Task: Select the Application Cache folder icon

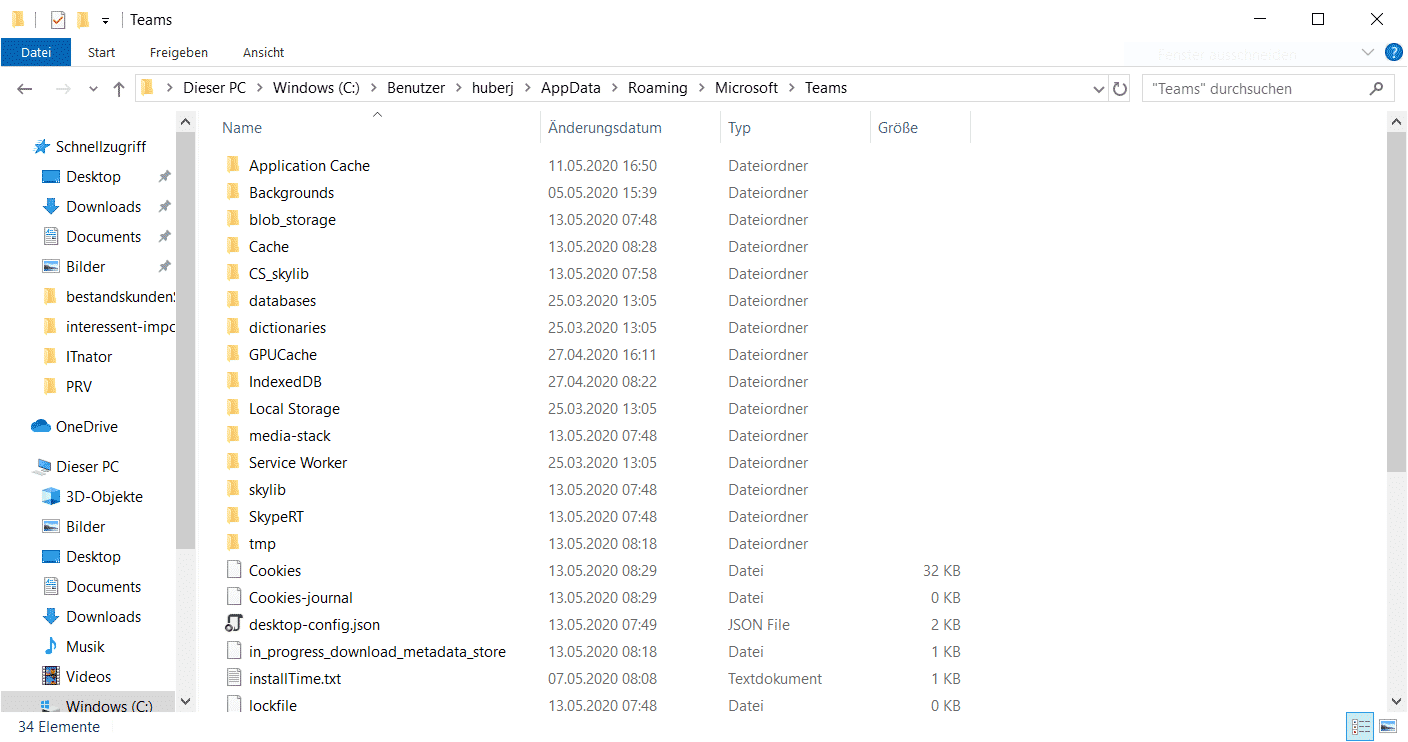Action: pyautogui.click(x=233, y=165)
